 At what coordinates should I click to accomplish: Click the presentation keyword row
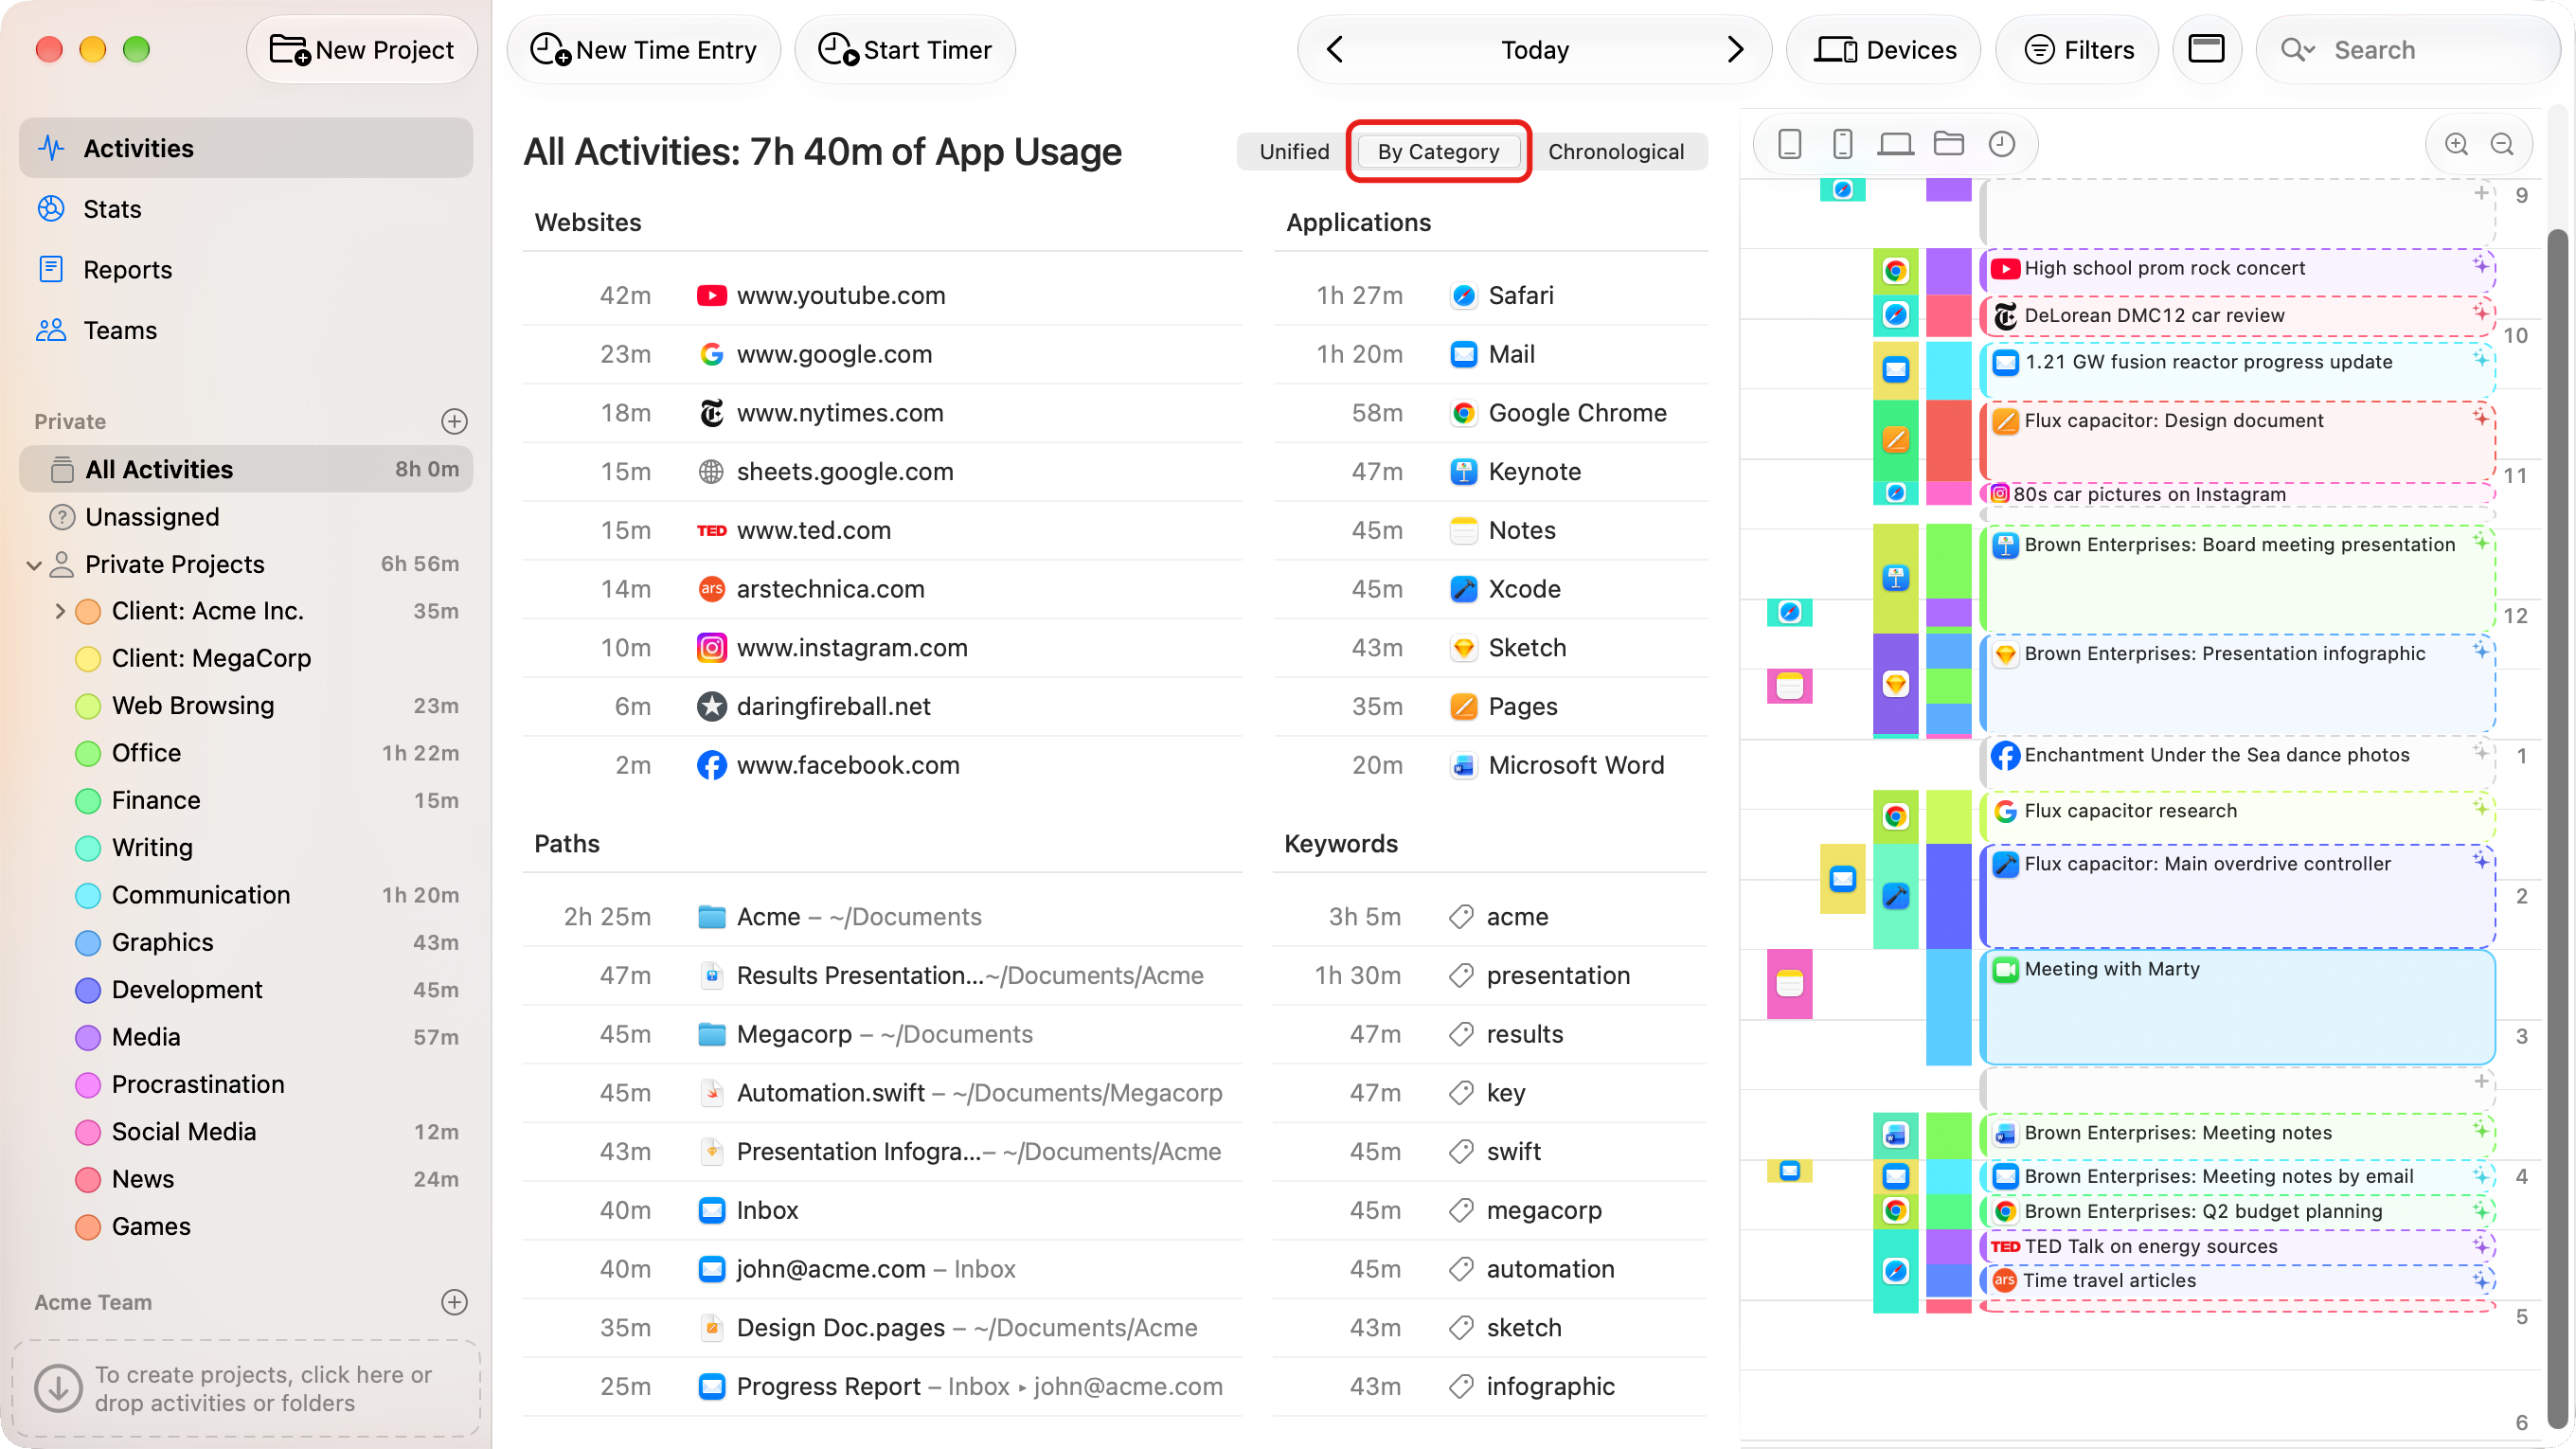click(x=1490, y=975)
